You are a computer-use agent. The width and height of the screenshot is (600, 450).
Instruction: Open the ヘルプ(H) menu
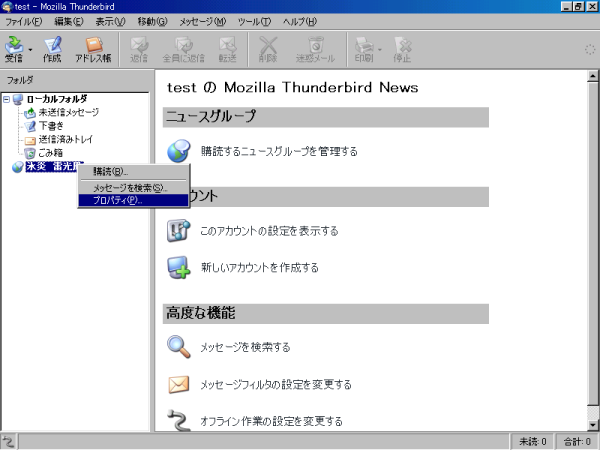click(300, 21)
